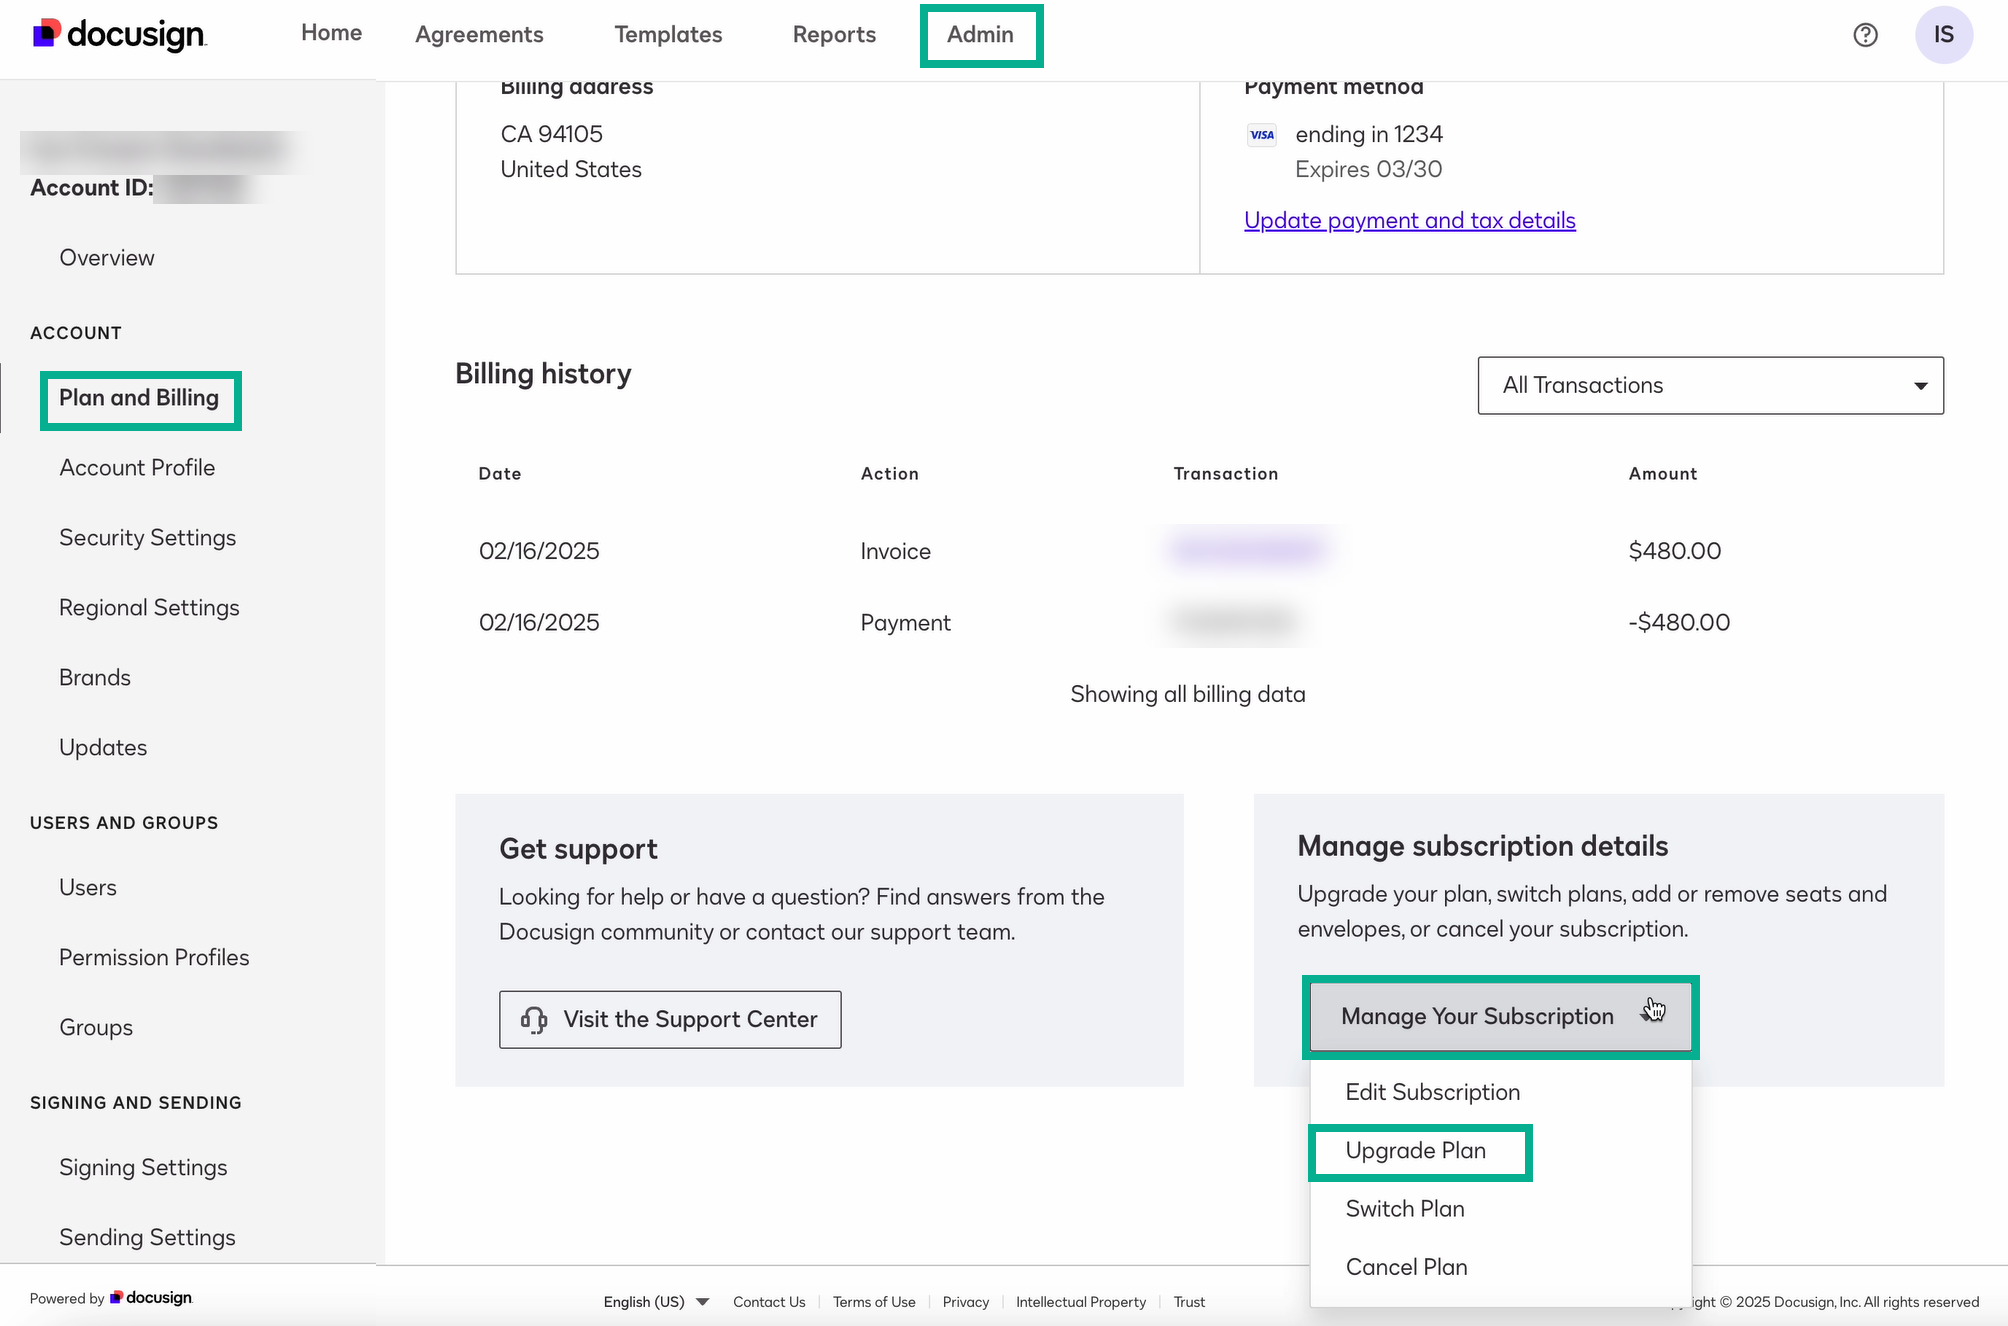Select Edit Subscription

(x=1432, y=1091)
